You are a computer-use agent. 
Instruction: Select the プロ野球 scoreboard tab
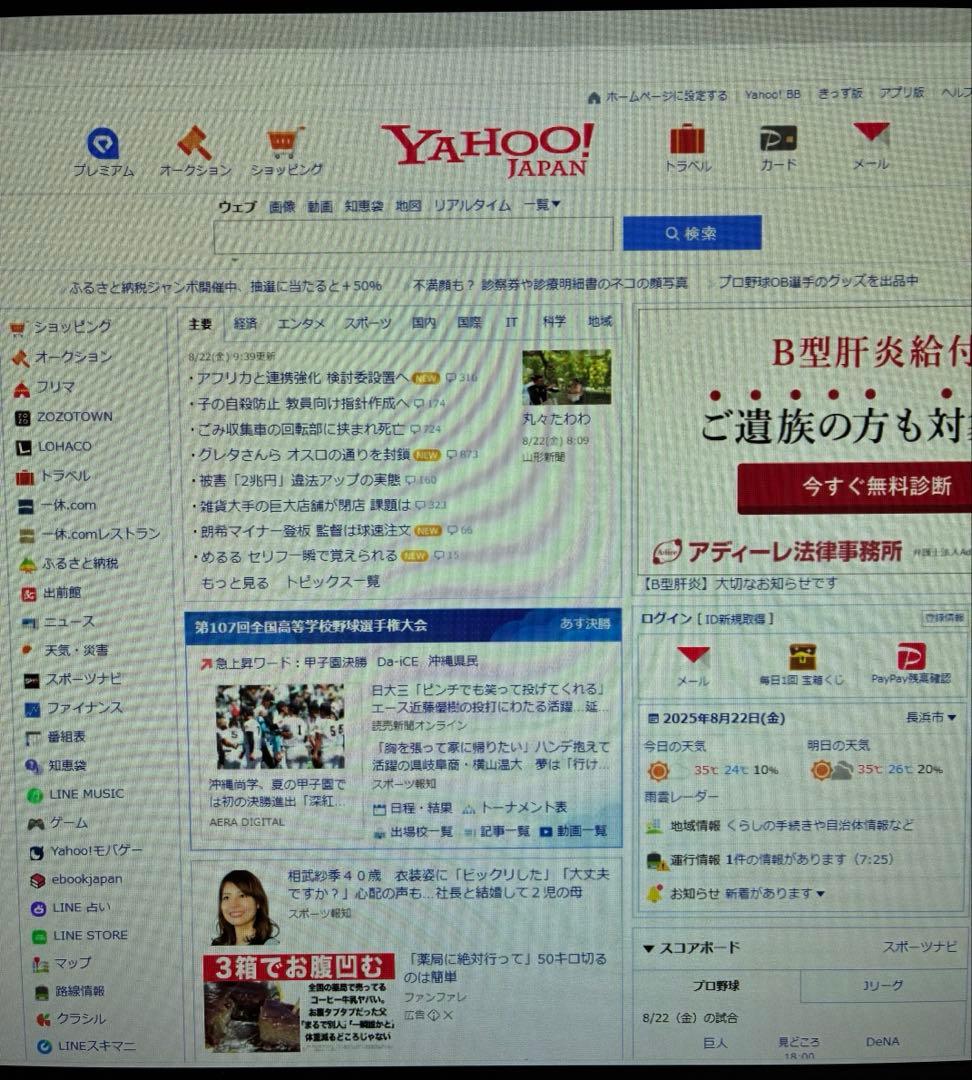pyautogui.click(x=716, y=986)
